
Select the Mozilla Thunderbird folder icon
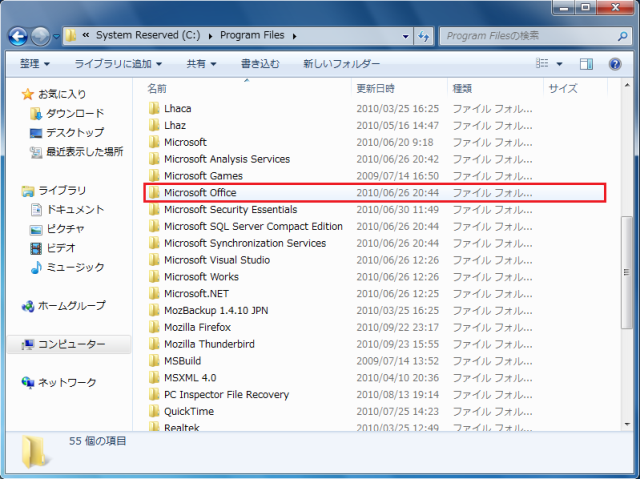(x=154, y=344)
